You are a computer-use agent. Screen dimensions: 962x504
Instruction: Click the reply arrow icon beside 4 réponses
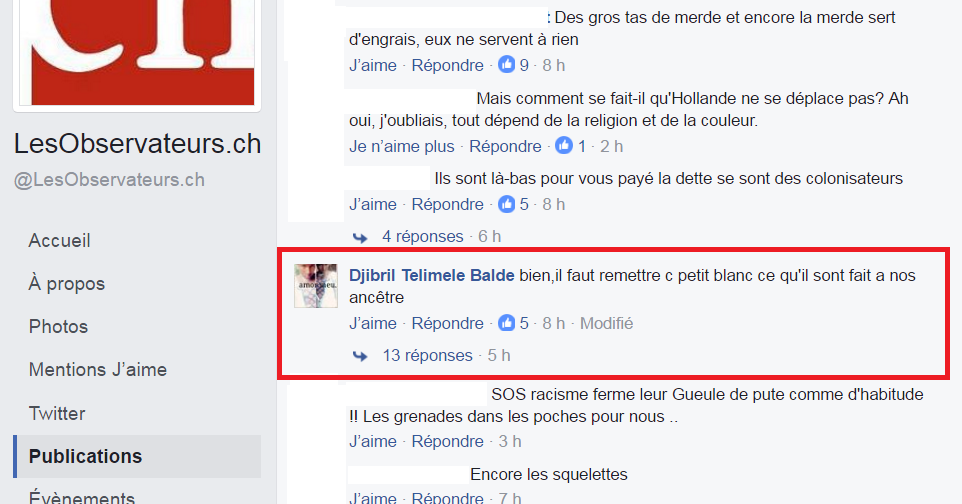tap(360, 238)
